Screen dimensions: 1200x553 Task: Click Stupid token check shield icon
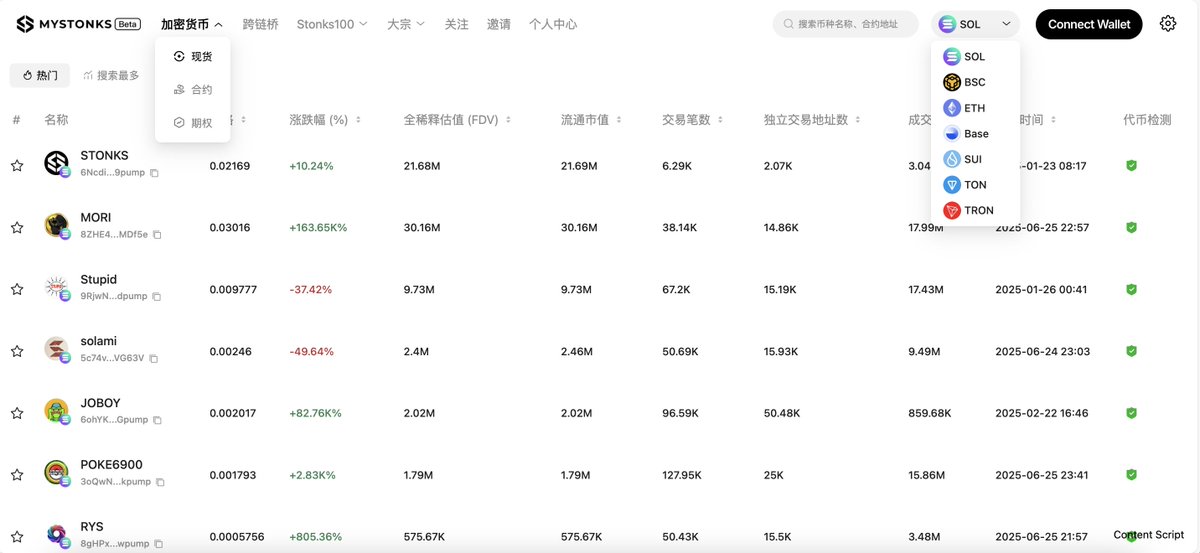point(1131,290)
